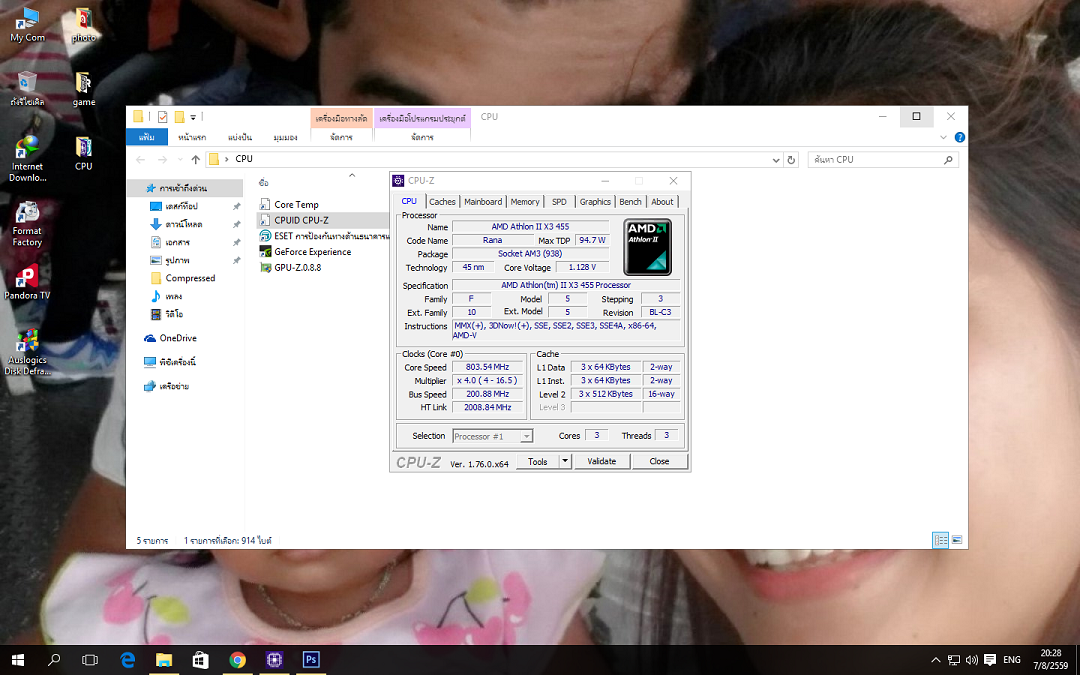Image resolution: width=1080 pixels, height=675 pixels.
Task: Select the GeForce Experience shortcut
Action: 312,252
